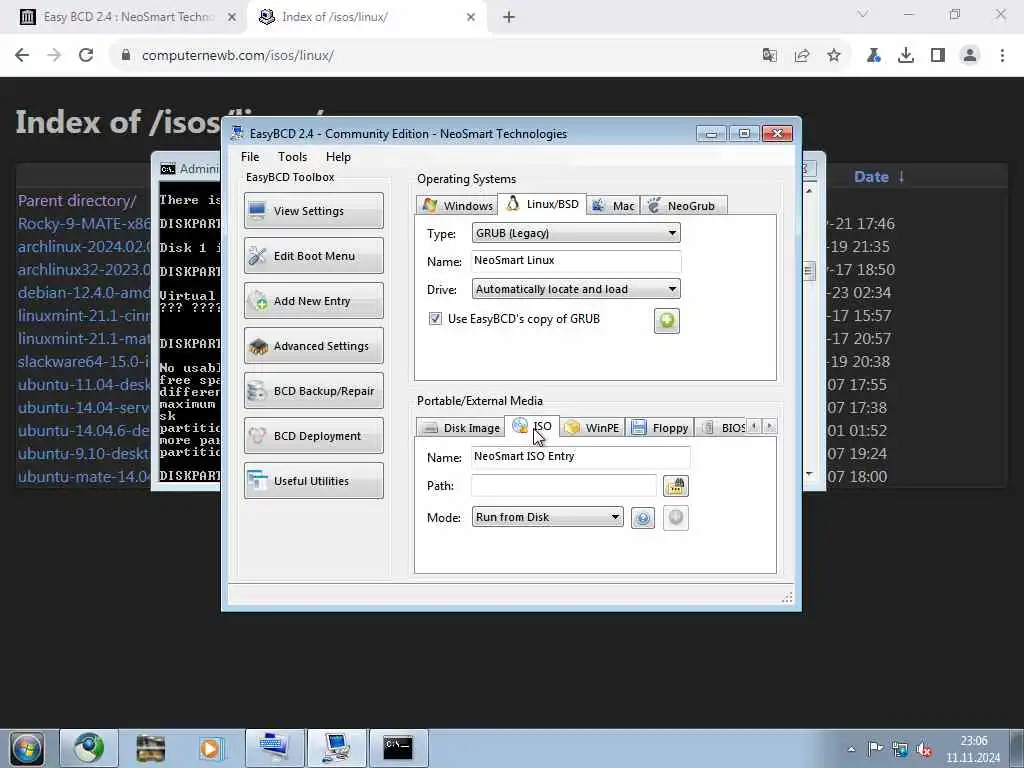Click the empty ISO Path field
1024x768 pixels.
coord(564,485)
